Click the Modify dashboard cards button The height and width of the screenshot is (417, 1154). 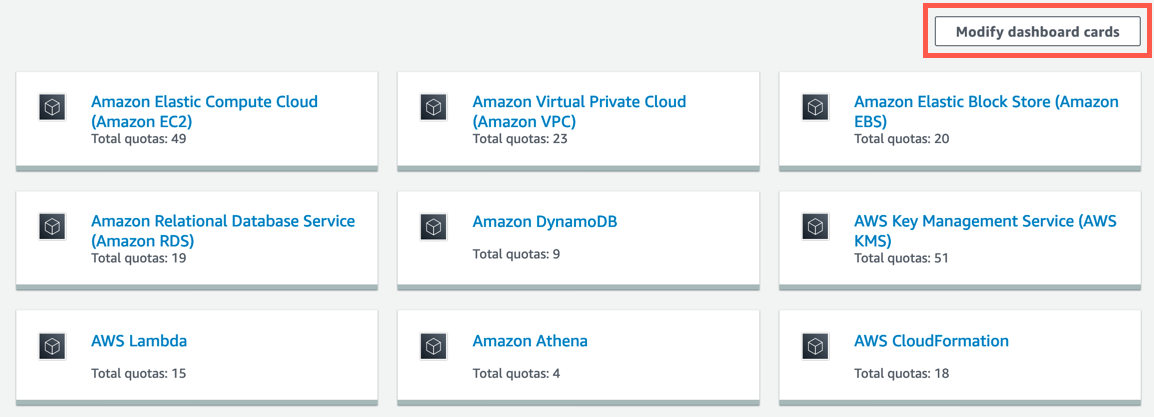[1037, 32]
